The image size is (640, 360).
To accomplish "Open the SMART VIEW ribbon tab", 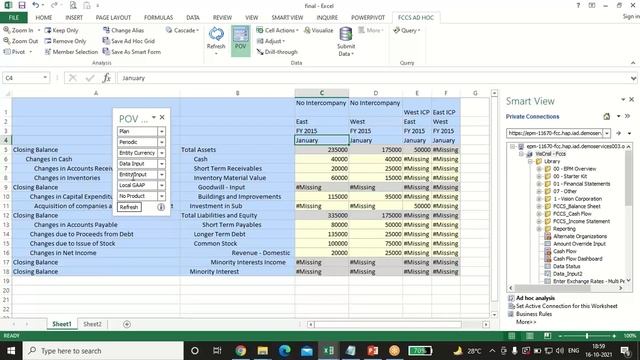I will click(287, 18).
